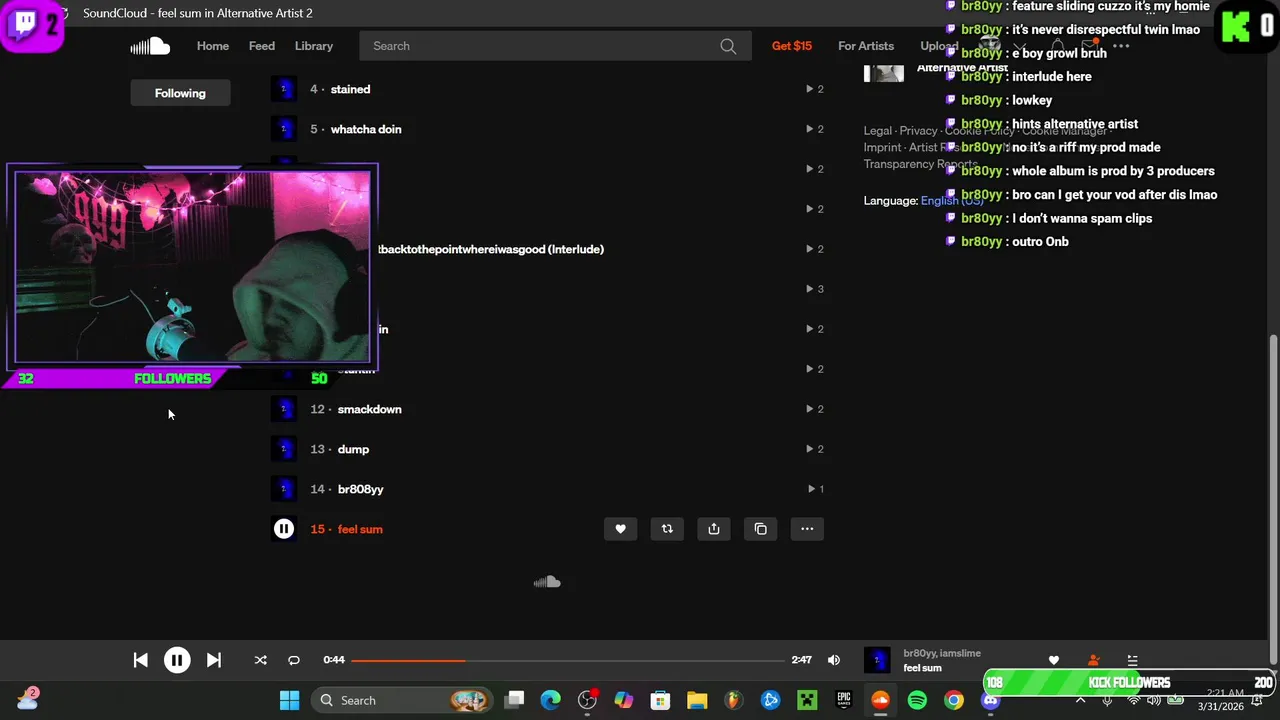Click the magnifier icon in the search bar
The height and width of the screenshot is (720, 1280).
tap(728, 46)
